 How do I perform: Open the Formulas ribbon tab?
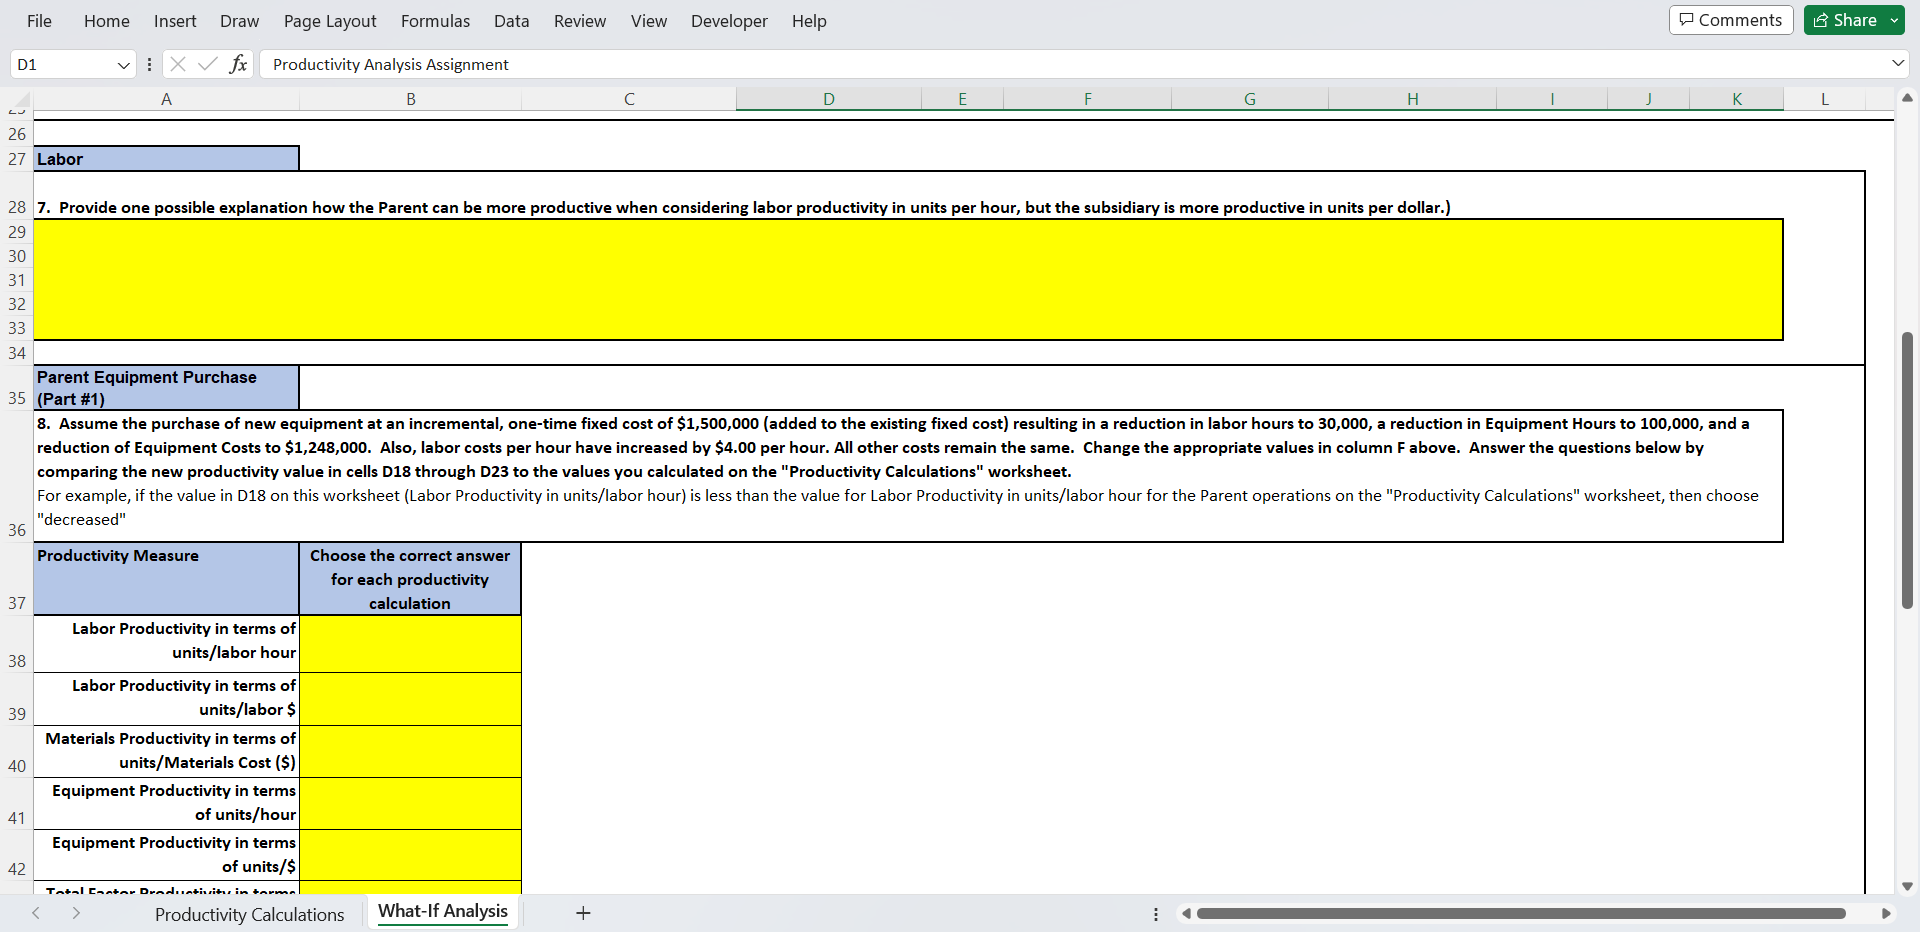tap(435, 20)
